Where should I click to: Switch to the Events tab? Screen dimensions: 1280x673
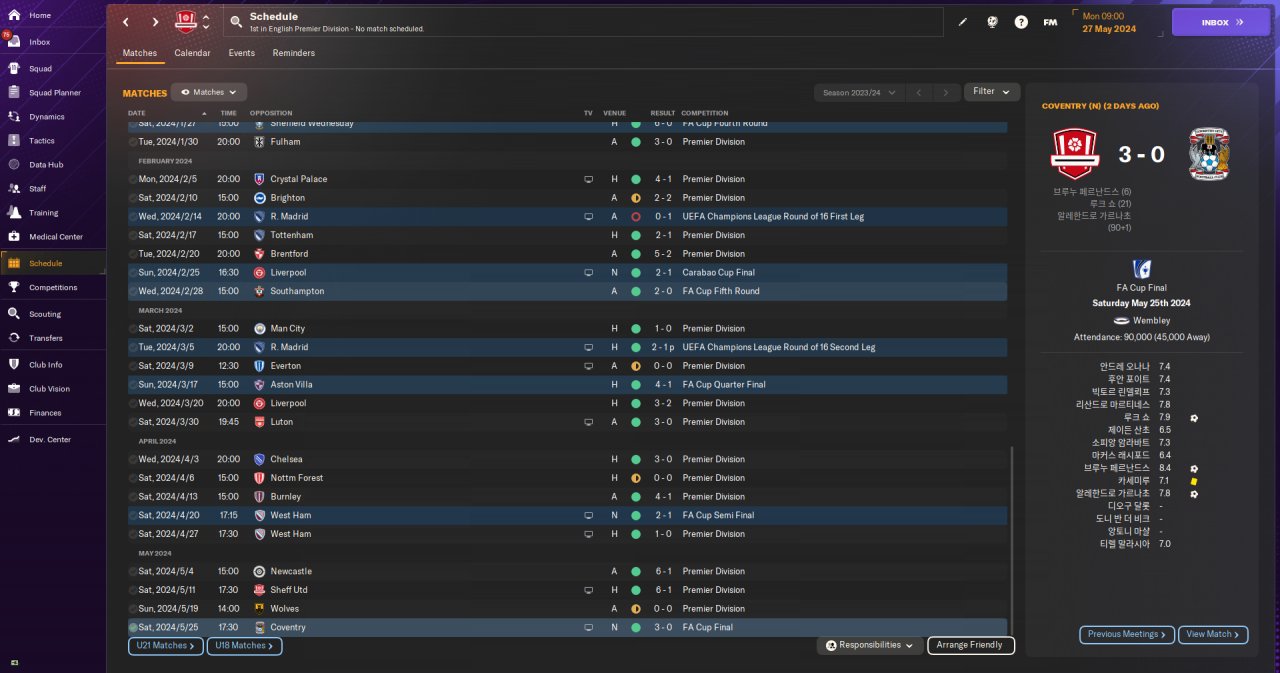point(241,53)
